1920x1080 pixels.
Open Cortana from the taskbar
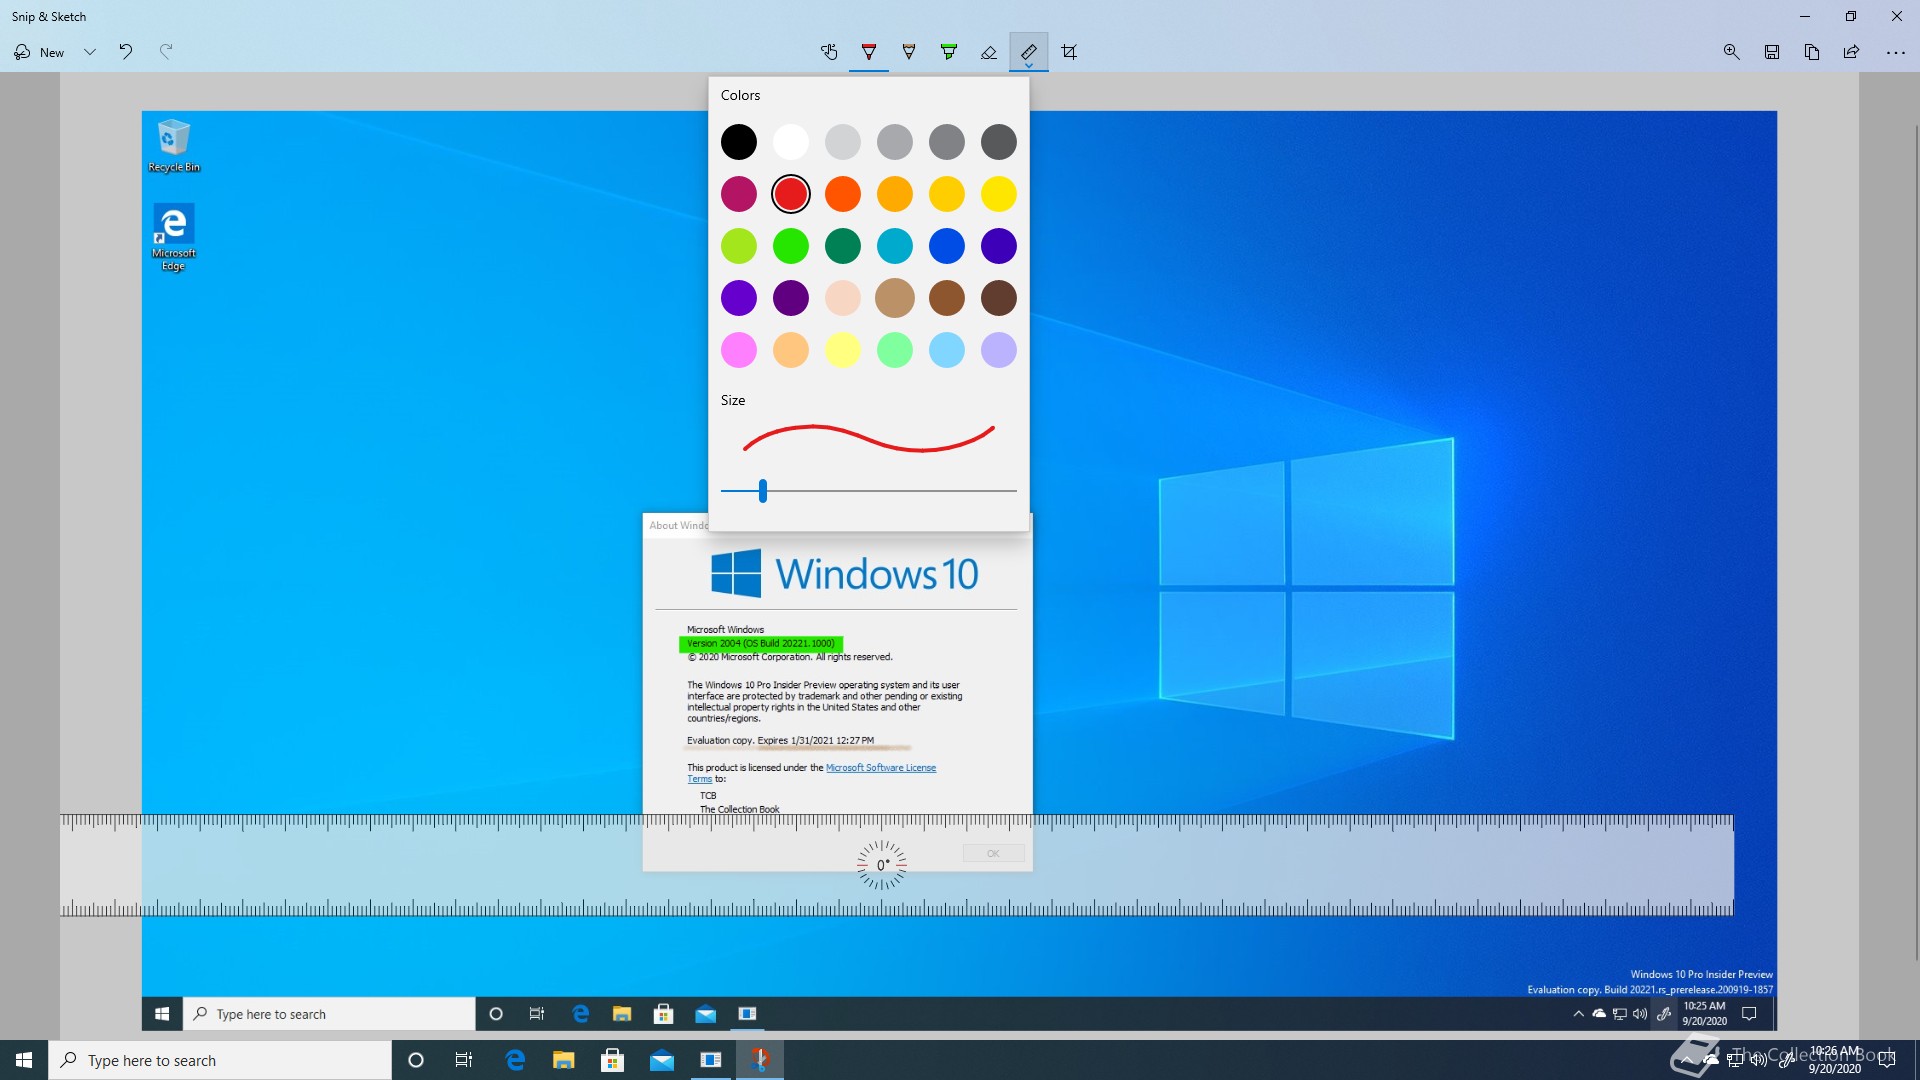[x=416, y=1060]
